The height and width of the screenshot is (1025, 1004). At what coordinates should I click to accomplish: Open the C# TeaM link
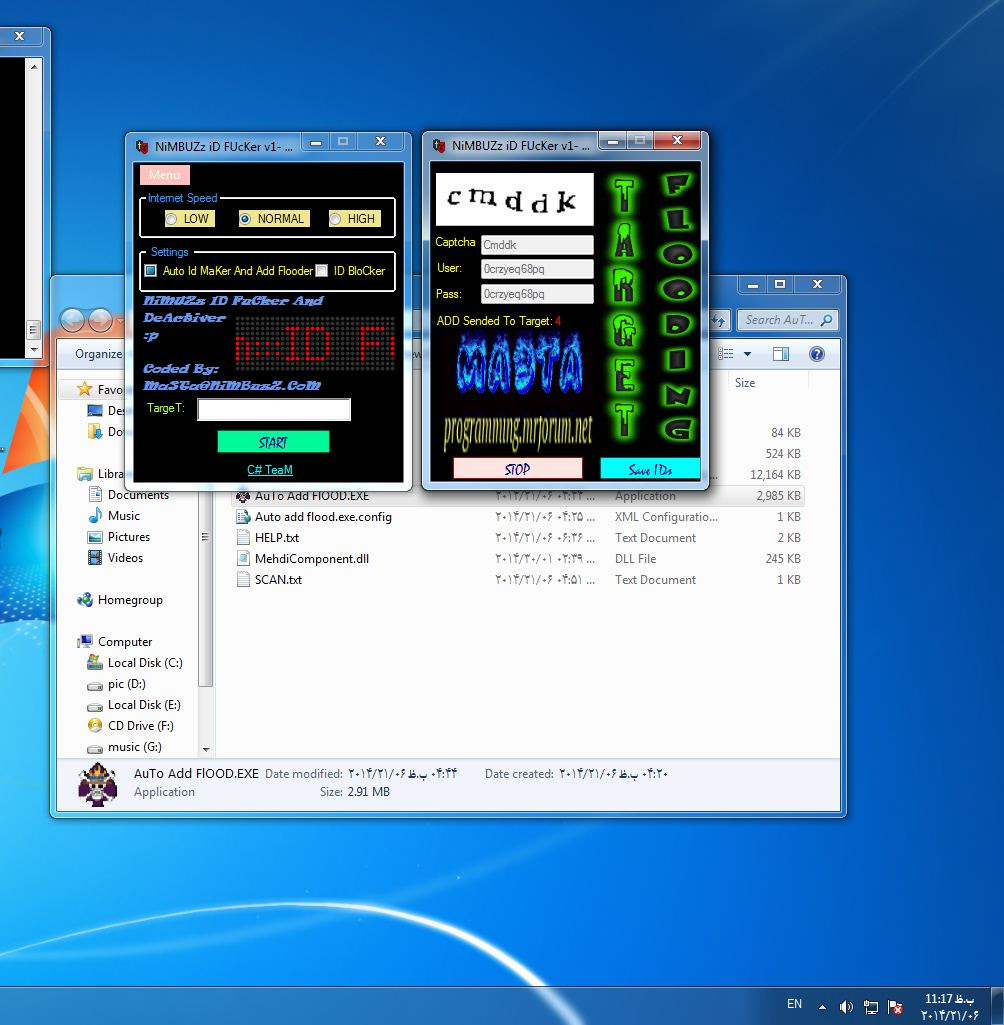(x=270, y=469)
